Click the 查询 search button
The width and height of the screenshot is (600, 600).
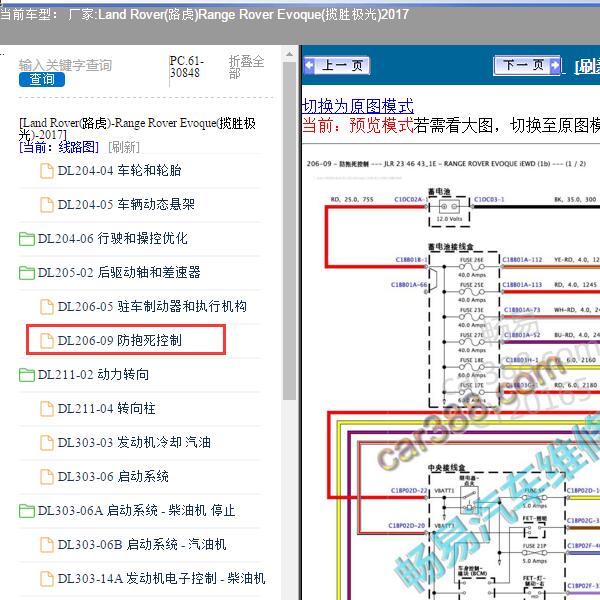42,80
